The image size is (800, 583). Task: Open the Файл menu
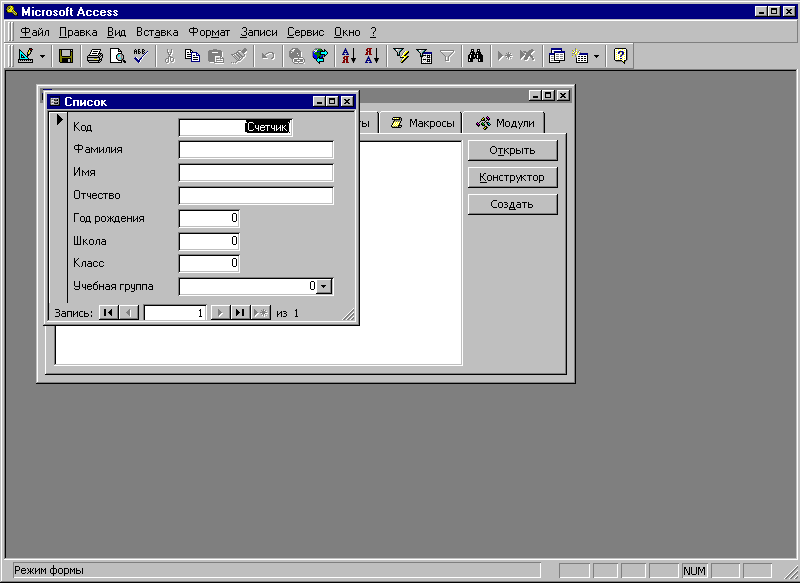pos(35,32)
